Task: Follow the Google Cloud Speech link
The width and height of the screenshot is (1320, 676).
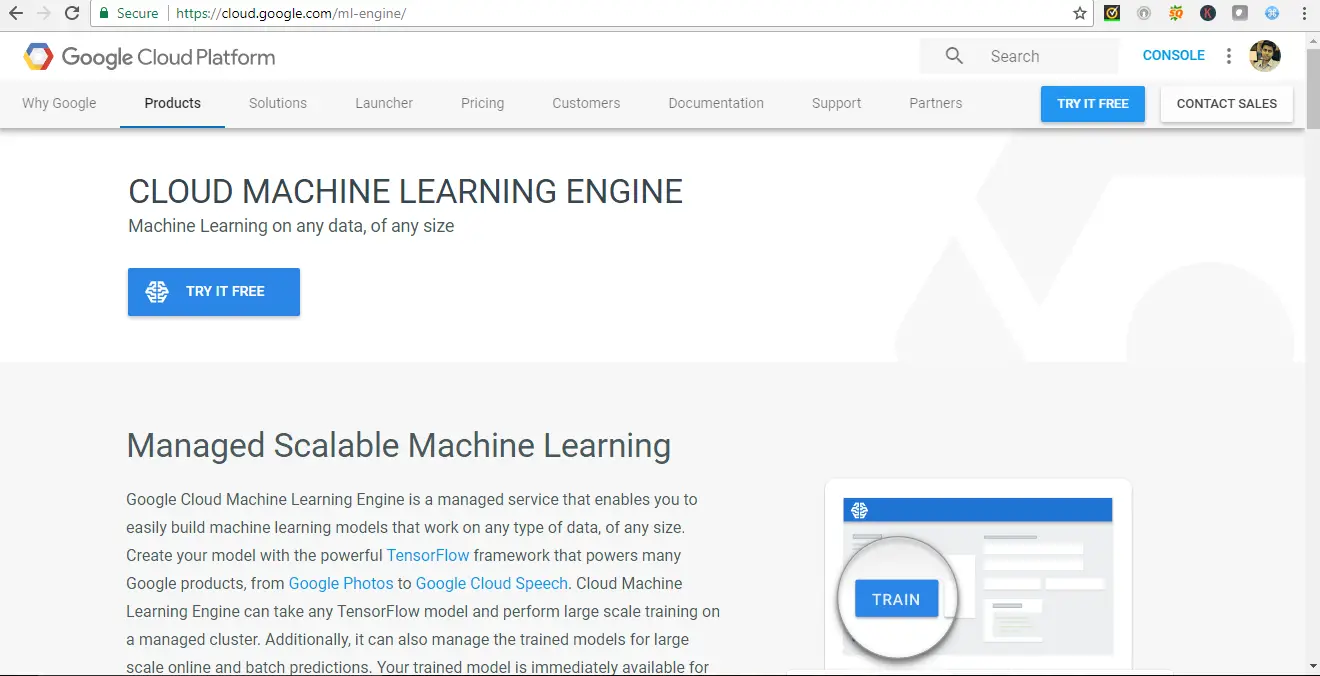Action: (492, 583)
